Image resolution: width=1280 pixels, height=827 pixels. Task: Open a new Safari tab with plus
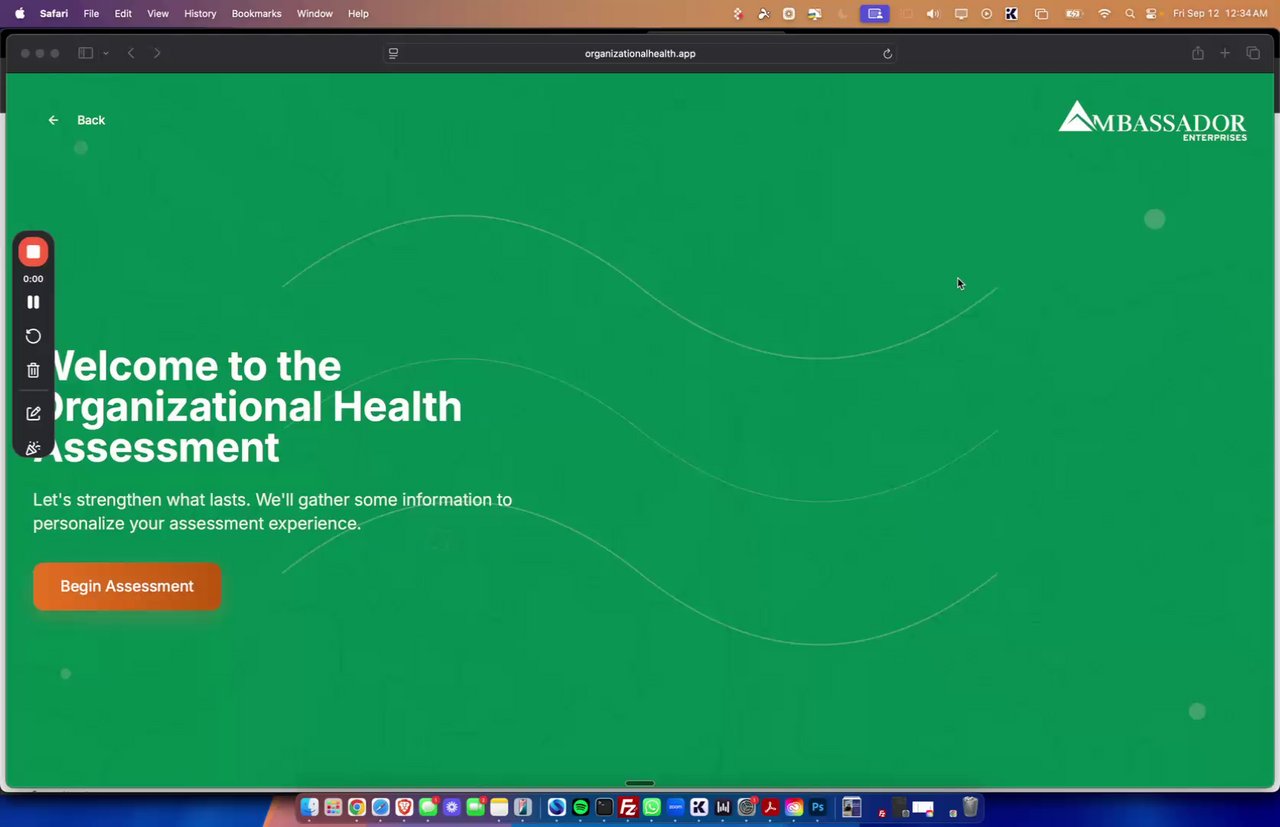click(x=1225, y=53)
